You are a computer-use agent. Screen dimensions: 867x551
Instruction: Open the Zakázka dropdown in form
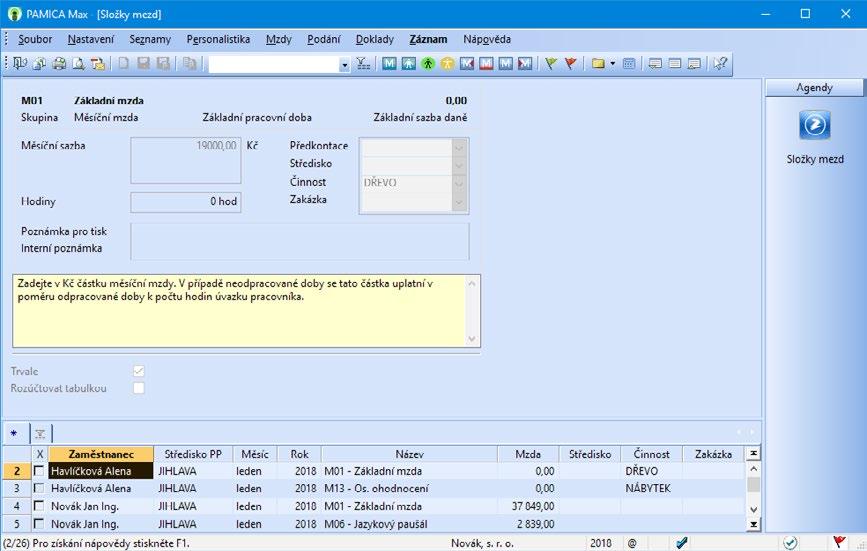(x=459, y=202)
